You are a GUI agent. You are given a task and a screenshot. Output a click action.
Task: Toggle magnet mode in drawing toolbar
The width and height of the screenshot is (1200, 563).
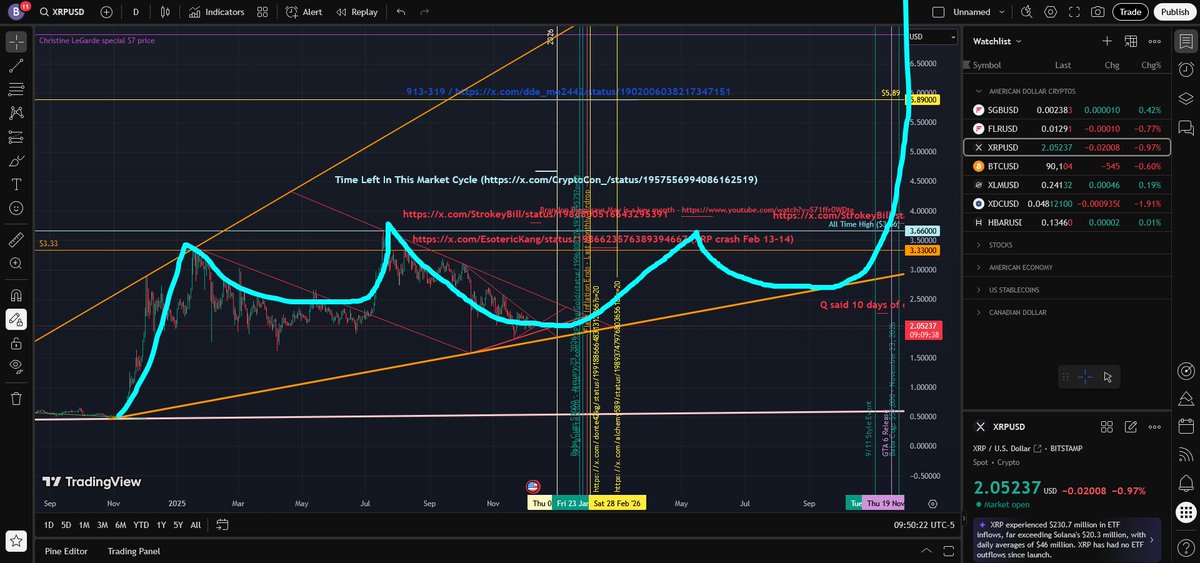(16, 295)
